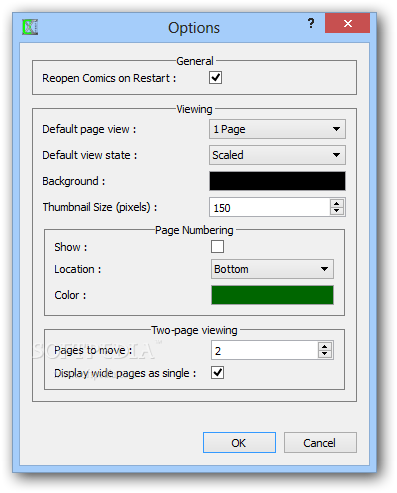Confirm settings with the OK button
Image resolution: width=397 pixels, height=493 pixels.
point(239,443)
